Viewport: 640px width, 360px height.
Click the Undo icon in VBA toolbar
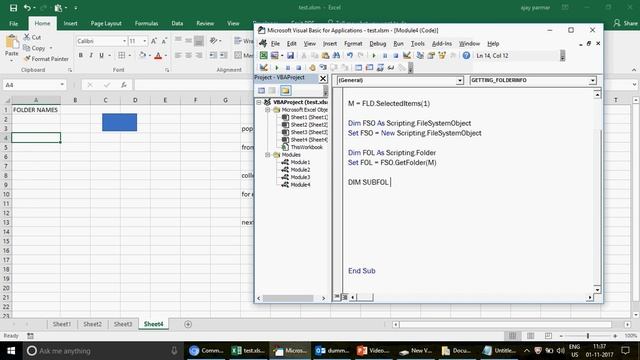click(x=350, y=56)
